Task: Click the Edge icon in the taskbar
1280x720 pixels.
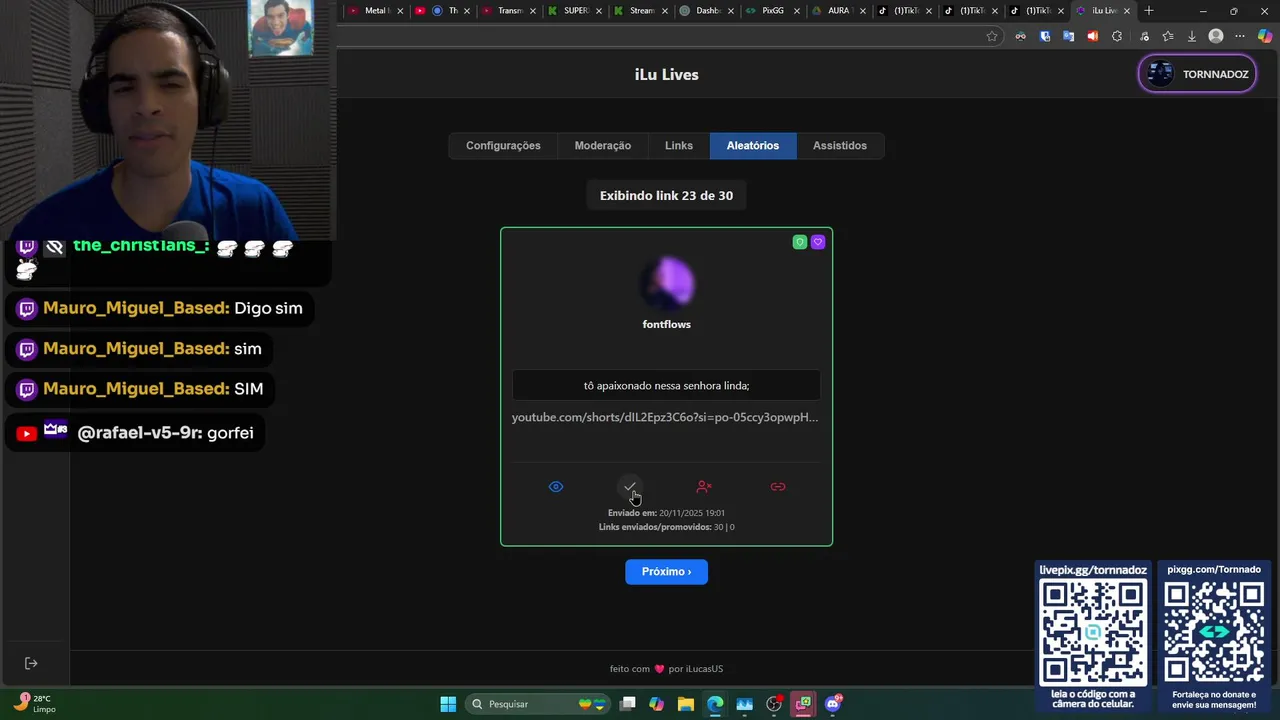Action: click(x=715, y=704)
